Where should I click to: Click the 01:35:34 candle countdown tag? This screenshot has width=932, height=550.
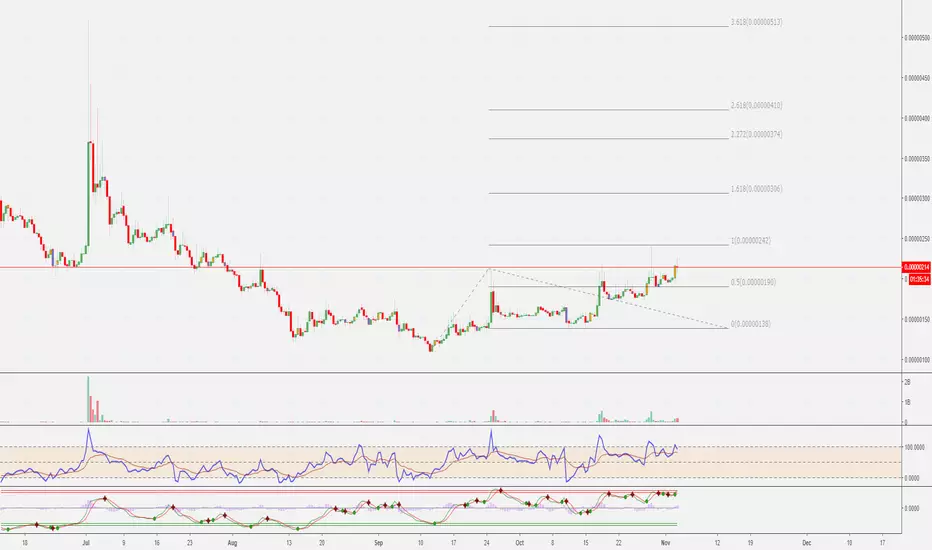point(919,279)
